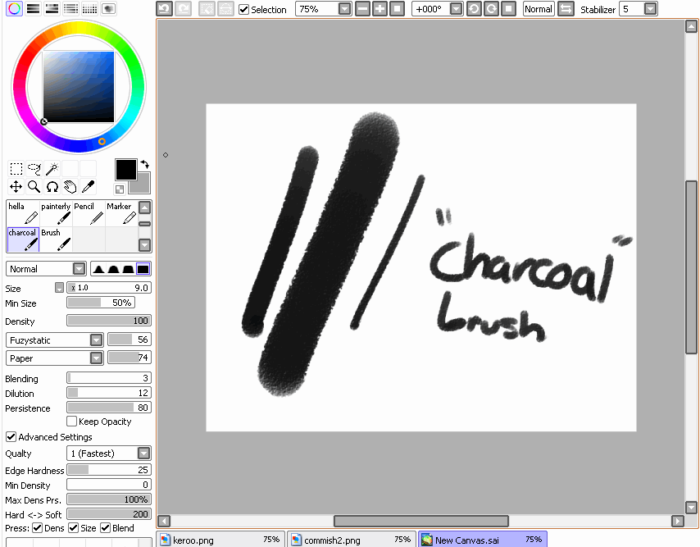The width and height of the screenshot is (700, 547).
Task: Select the hand pan tool
Action: 70,187
